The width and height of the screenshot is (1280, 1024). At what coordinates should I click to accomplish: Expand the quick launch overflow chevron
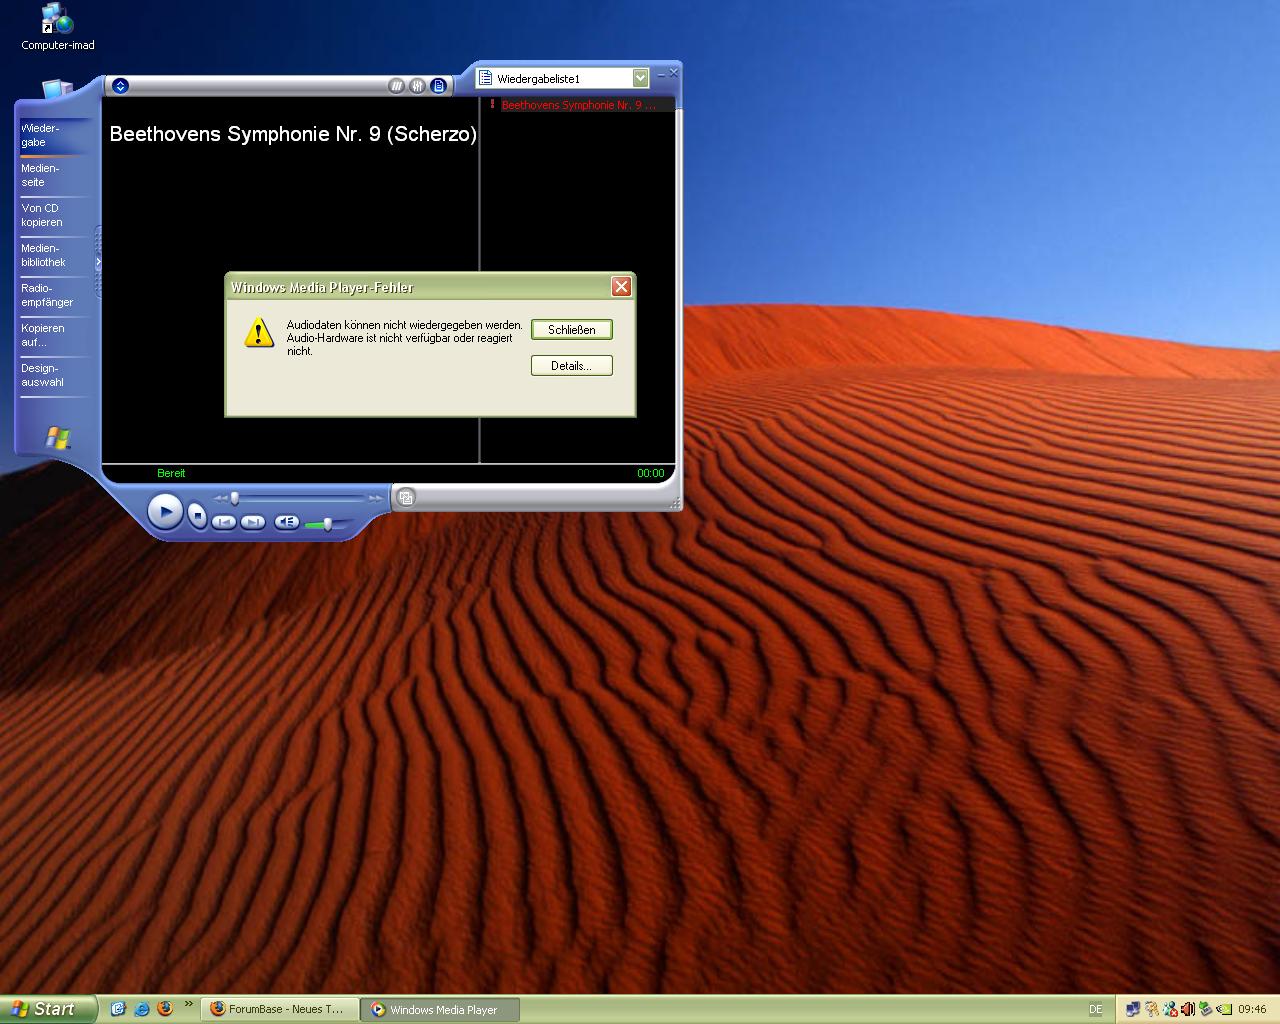tap(188, 1005)
